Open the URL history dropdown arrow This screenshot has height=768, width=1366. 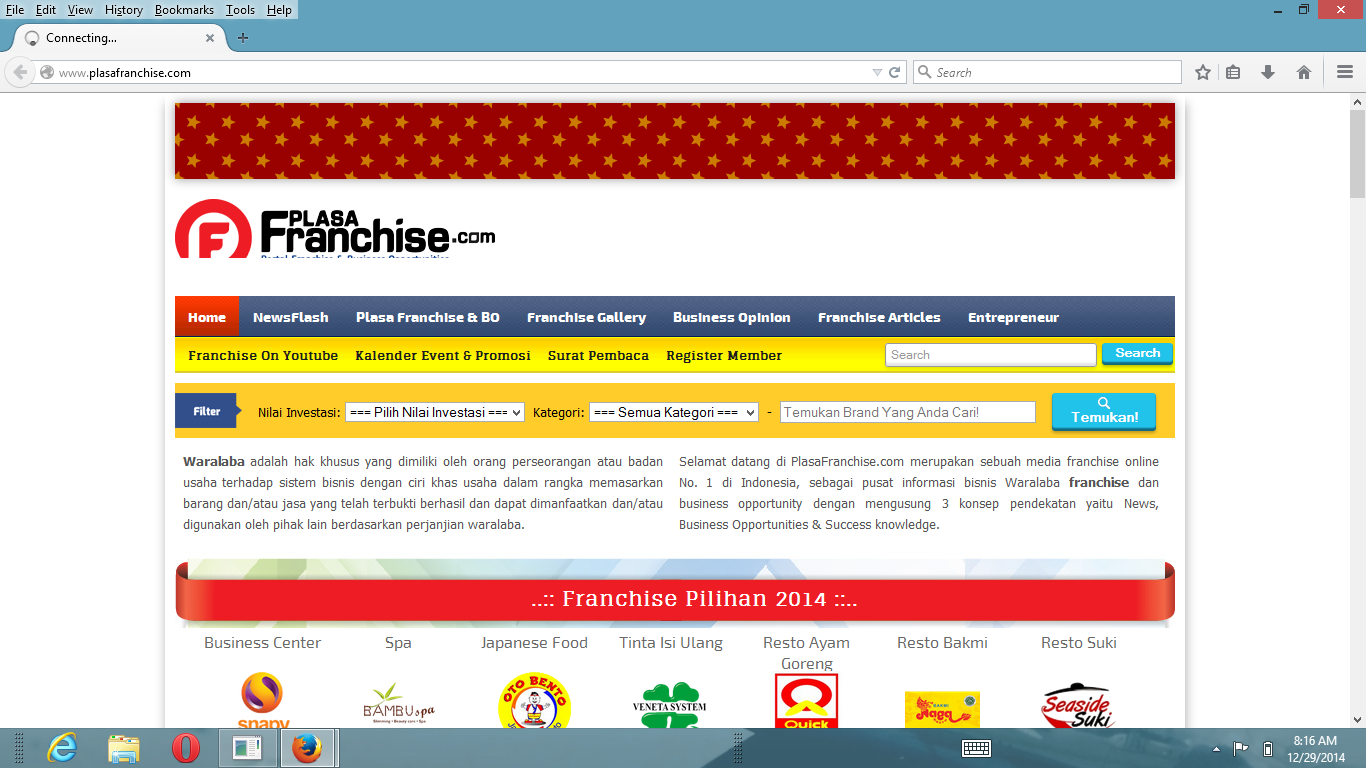coord(877,72)
